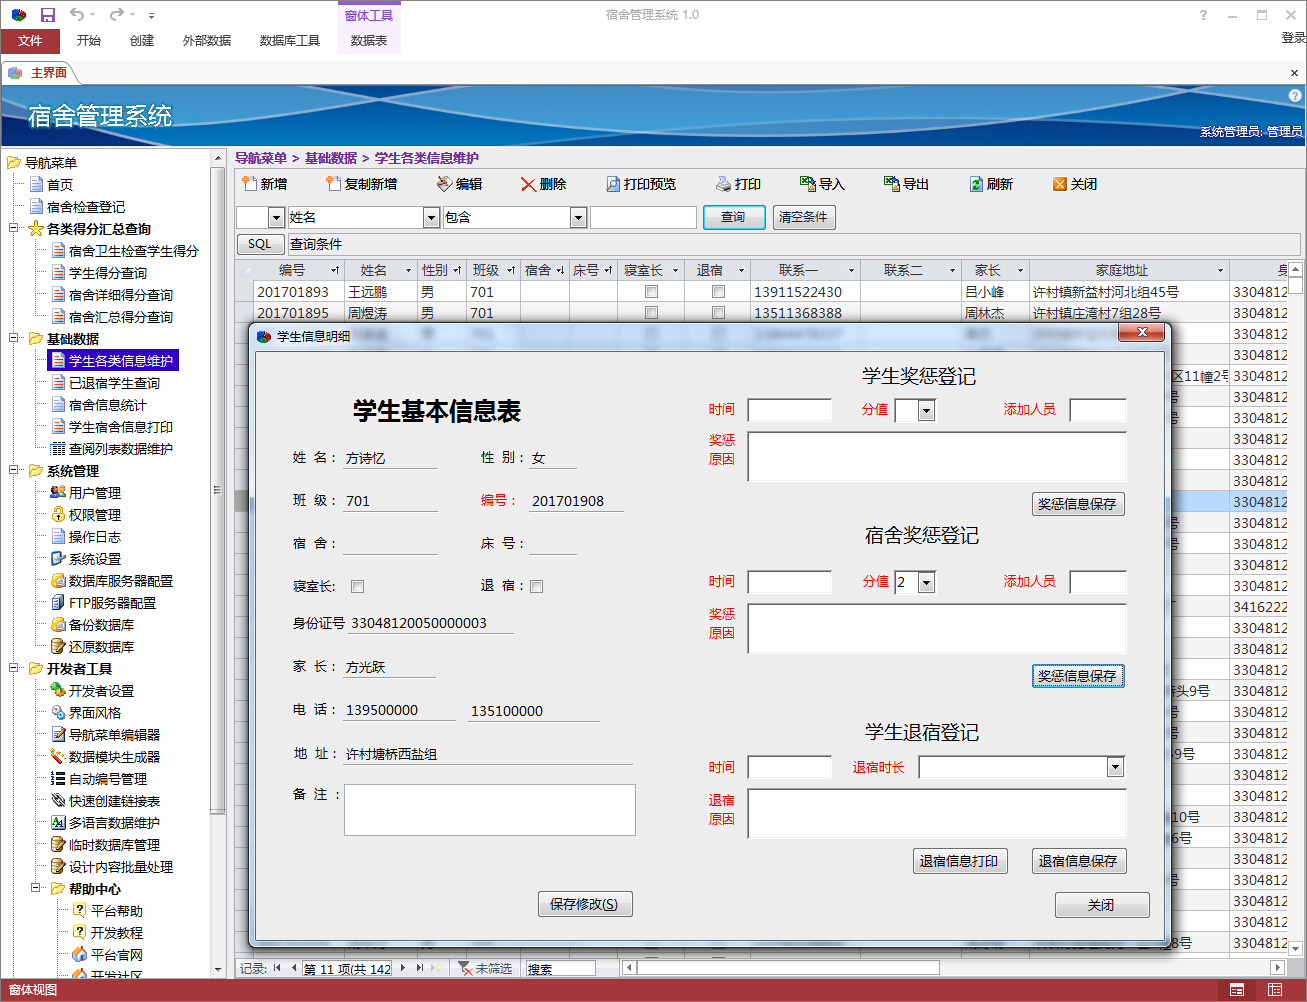Open the 姓名 column filter arrow
The height and width of the screenshot is (1002, 1307).
click(x=408, y=270)
